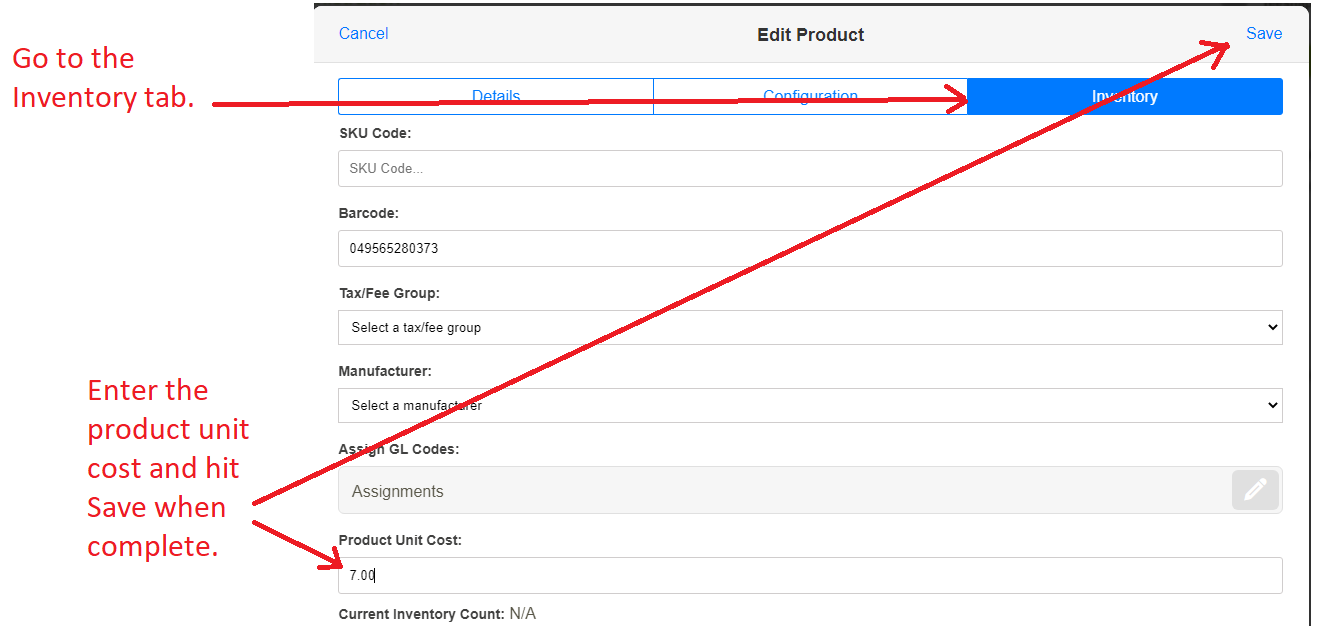Click the SKU Code label

point(375,133)
